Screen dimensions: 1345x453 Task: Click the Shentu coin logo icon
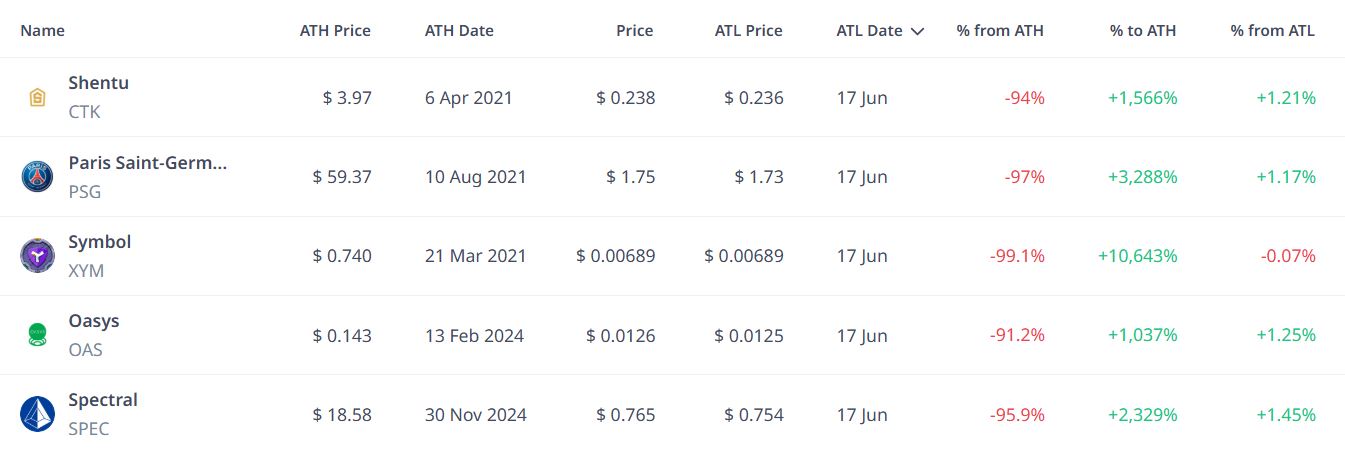tap(37, 98)
